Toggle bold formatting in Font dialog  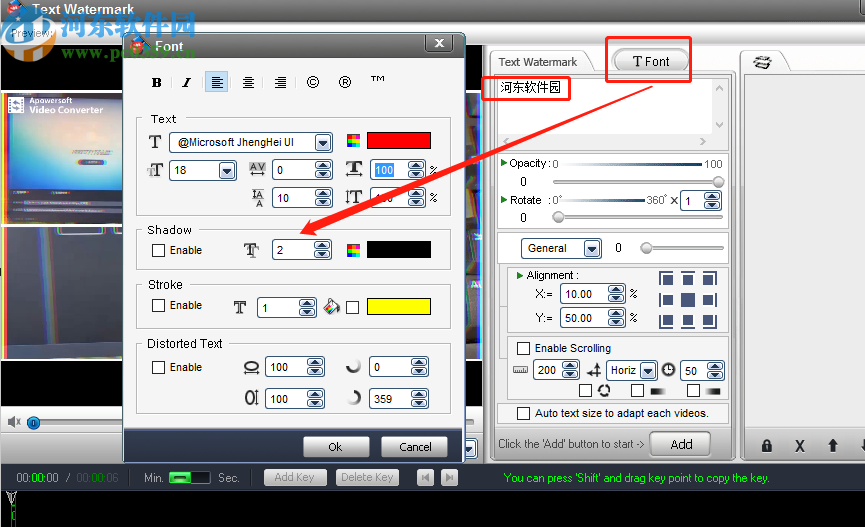tap(157, 83)
